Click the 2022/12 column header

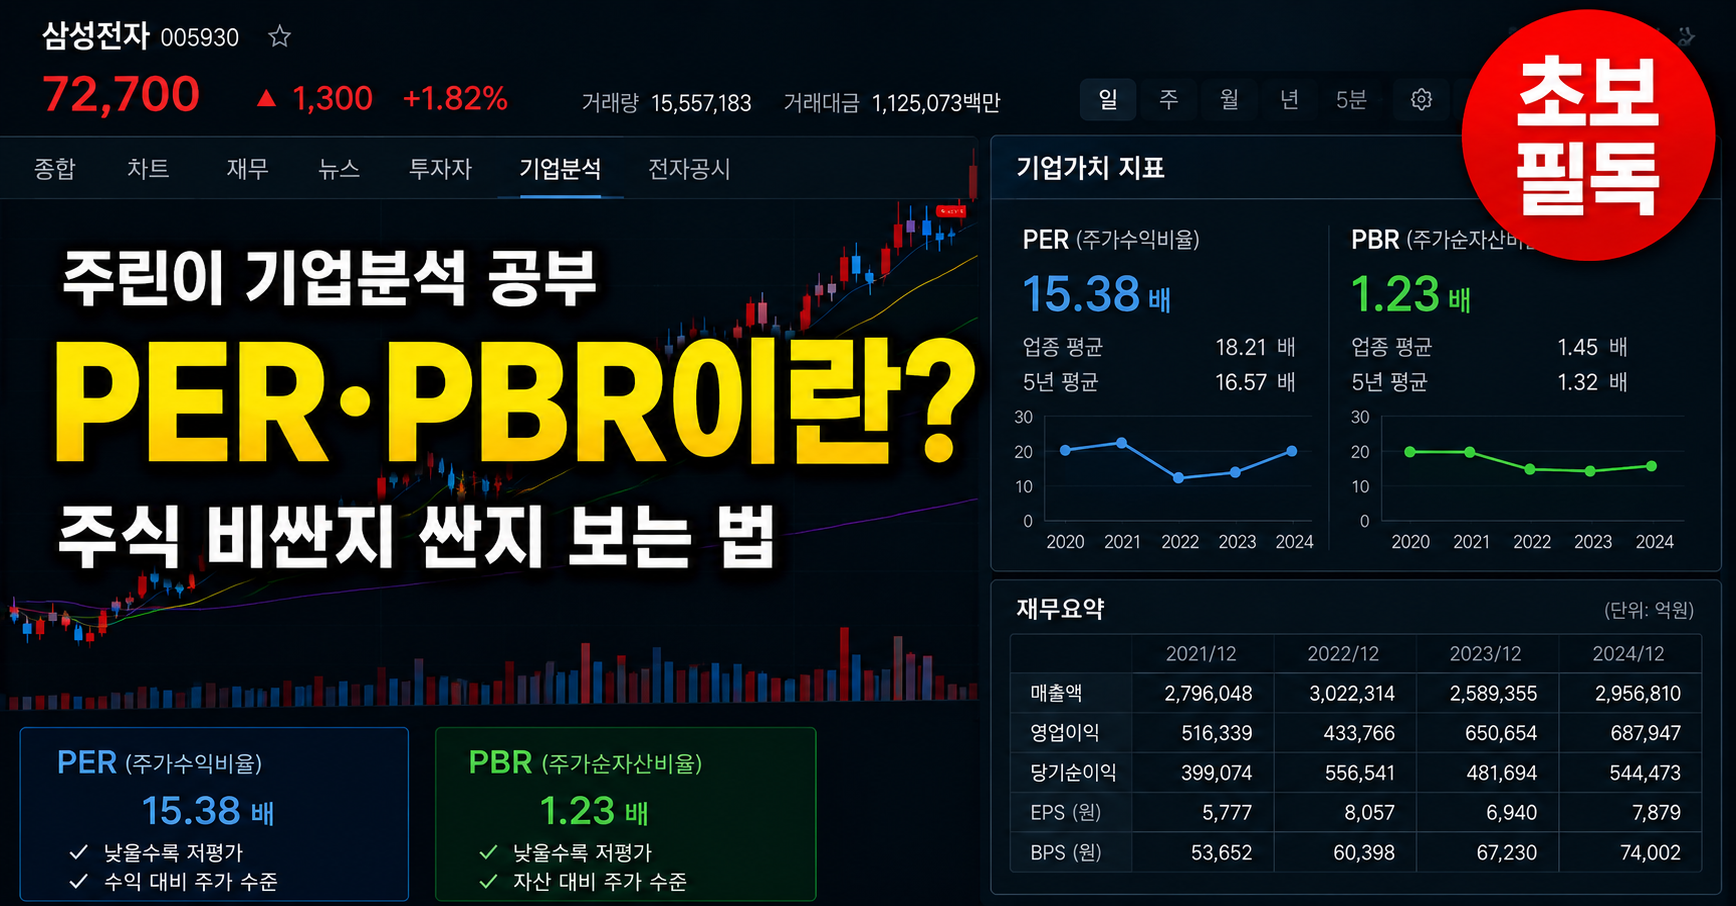click(1343, 654)
